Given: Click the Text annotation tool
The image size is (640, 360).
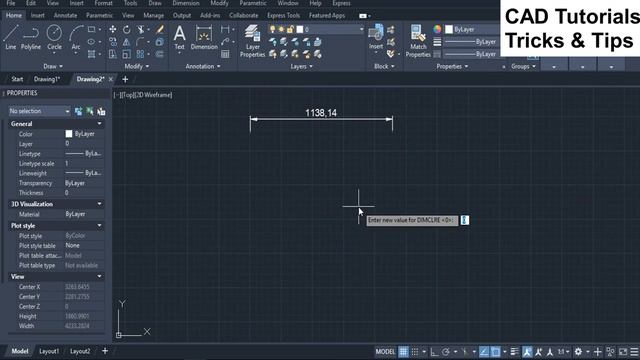Looking at the screenshot, I should 180,37.
